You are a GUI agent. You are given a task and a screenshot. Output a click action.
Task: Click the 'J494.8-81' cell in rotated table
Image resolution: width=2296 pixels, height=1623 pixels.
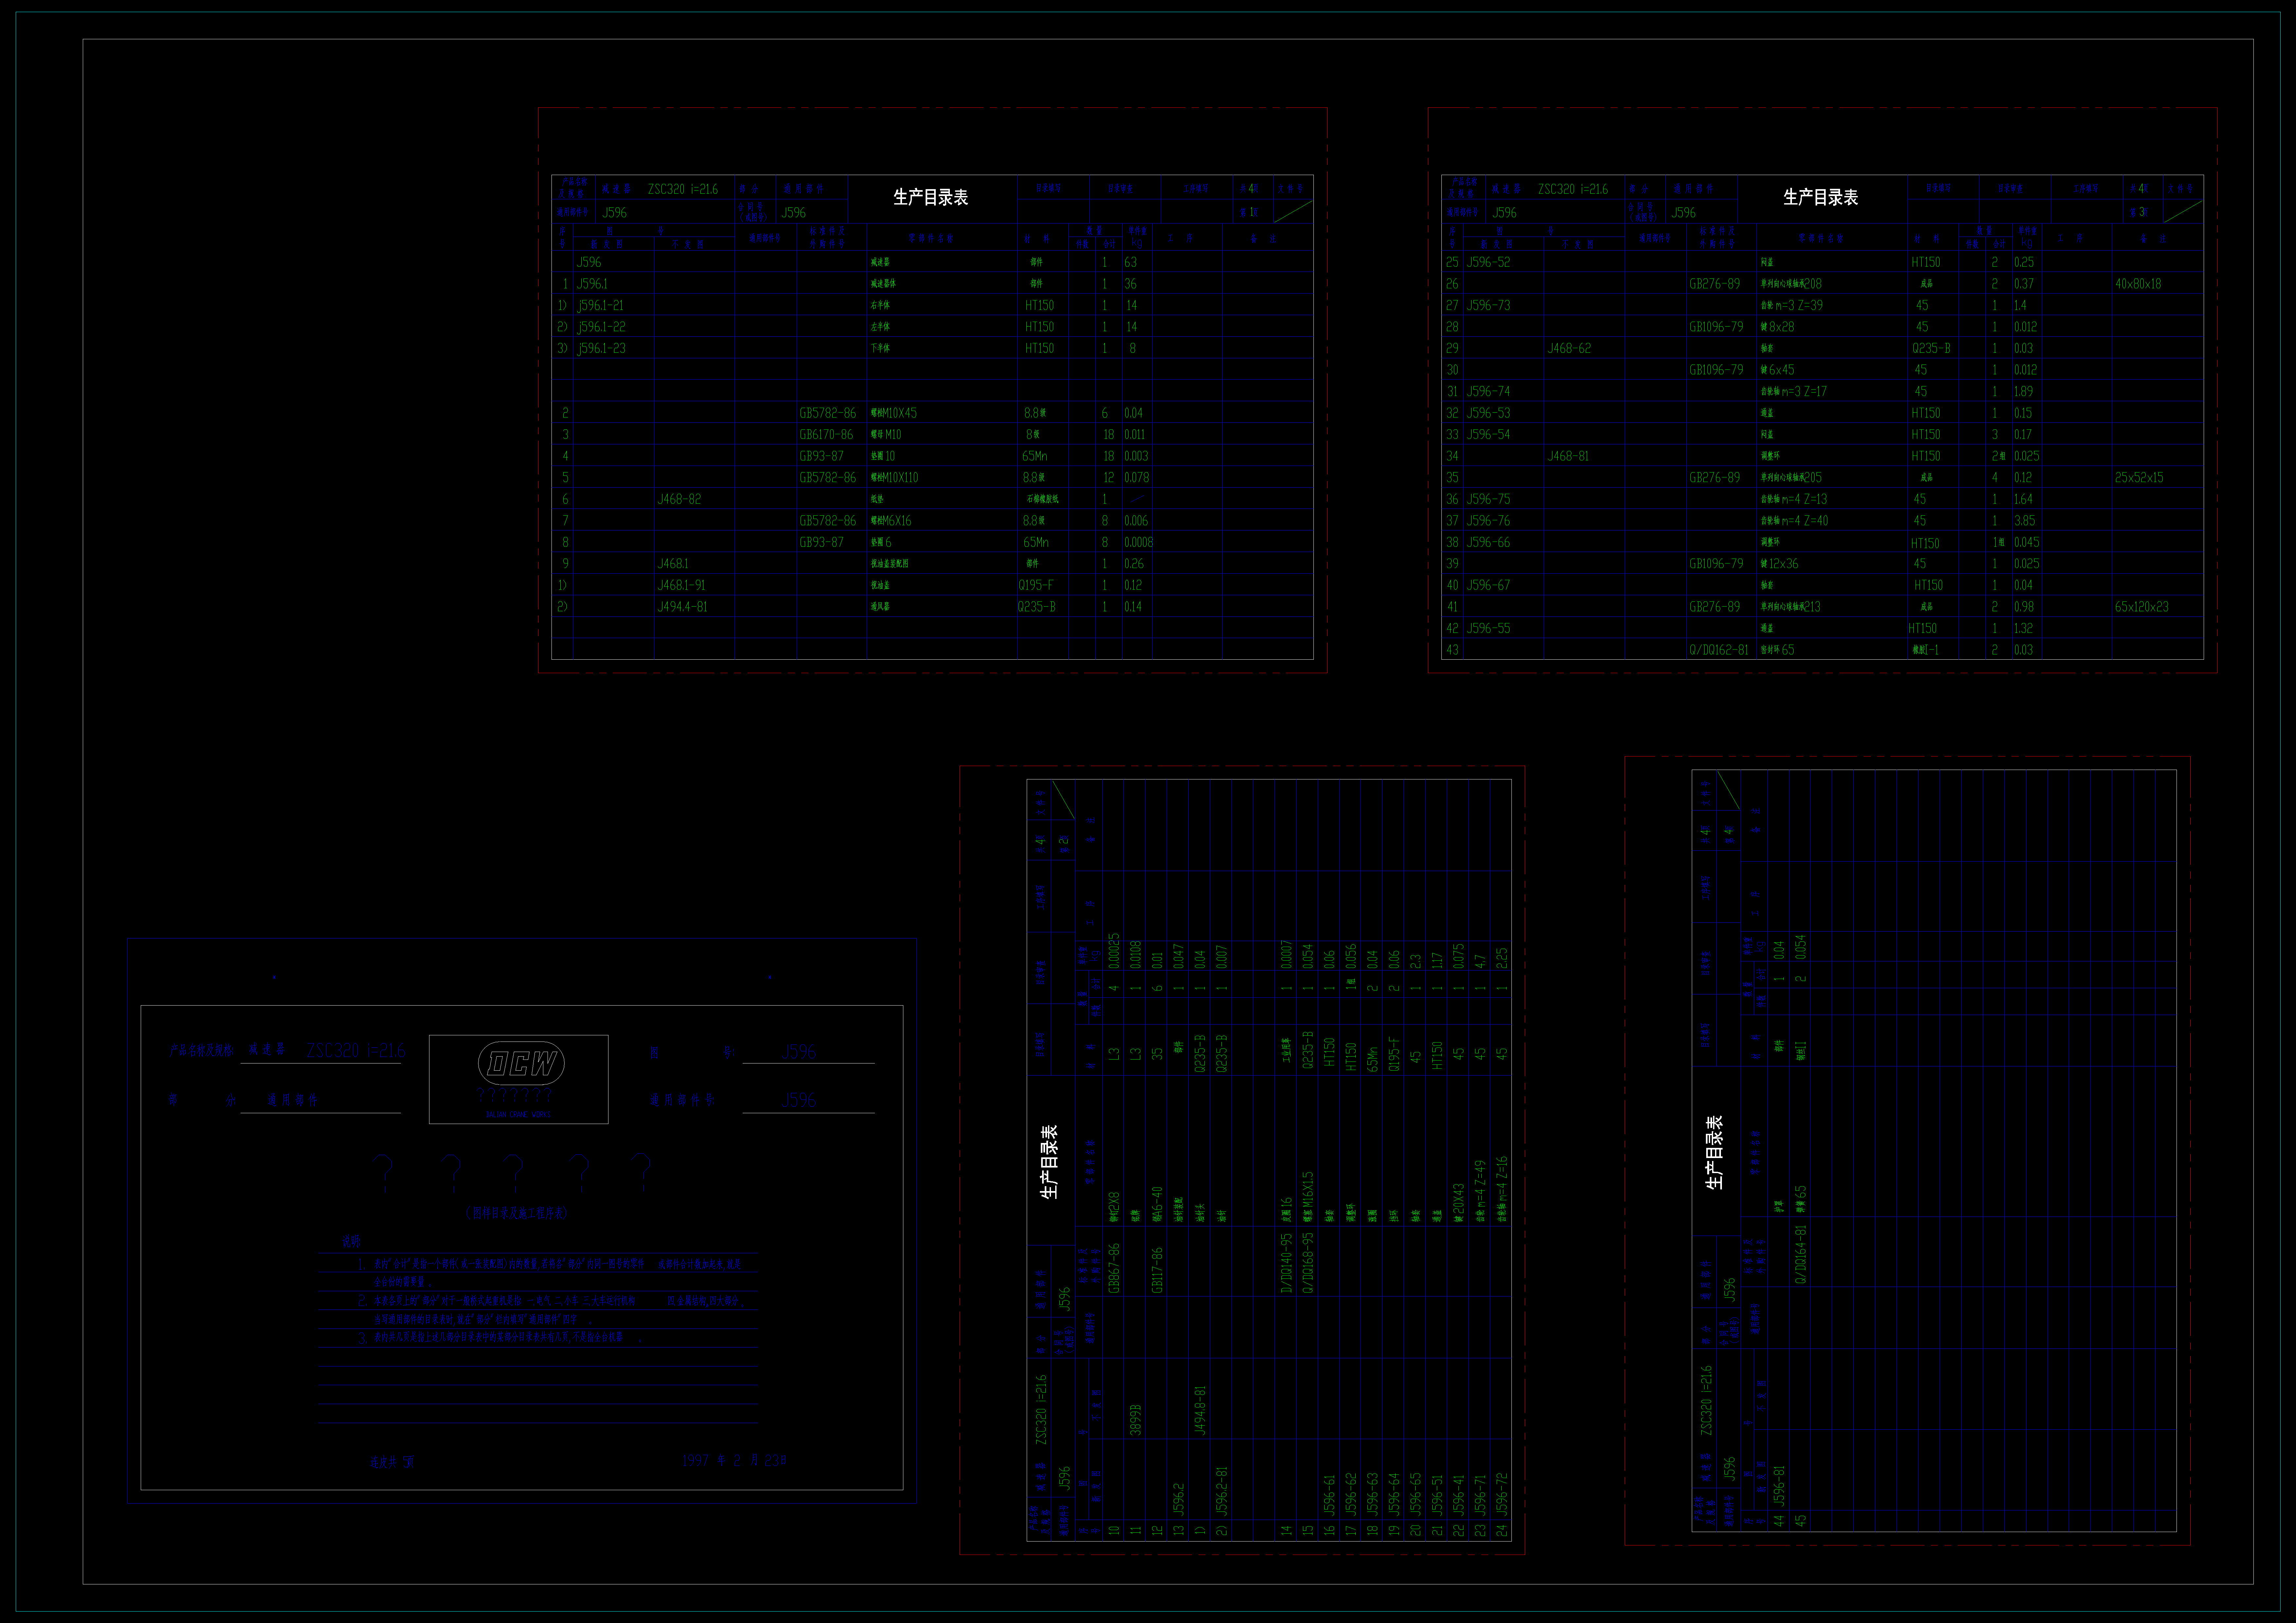[1200, 1410]
